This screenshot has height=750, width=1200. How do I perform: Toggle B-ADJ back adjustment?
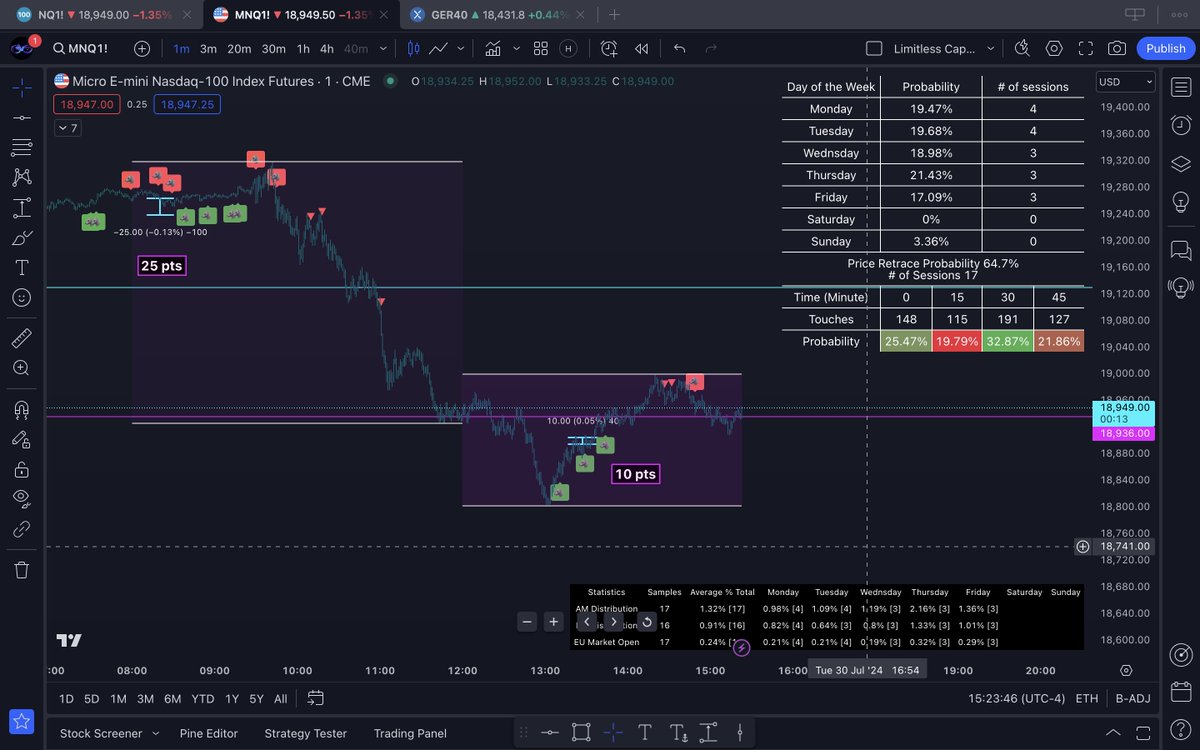pos(1134,698)
